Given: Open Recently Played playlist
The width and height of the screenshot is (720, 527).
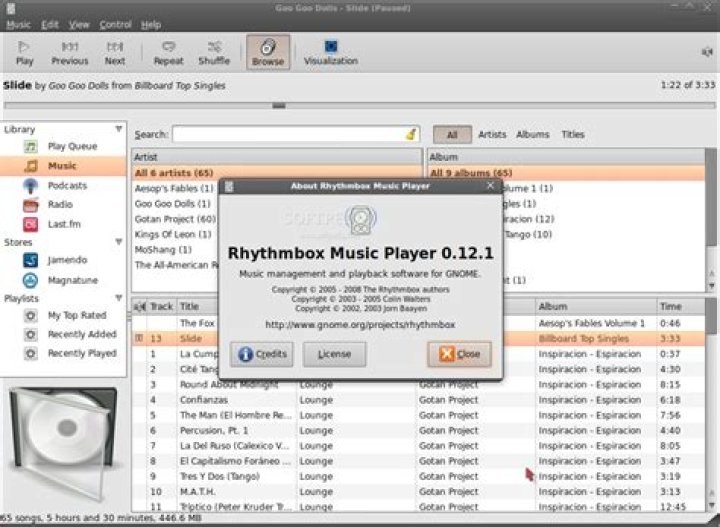Looking at the screenshot, I should click(63, 353).
